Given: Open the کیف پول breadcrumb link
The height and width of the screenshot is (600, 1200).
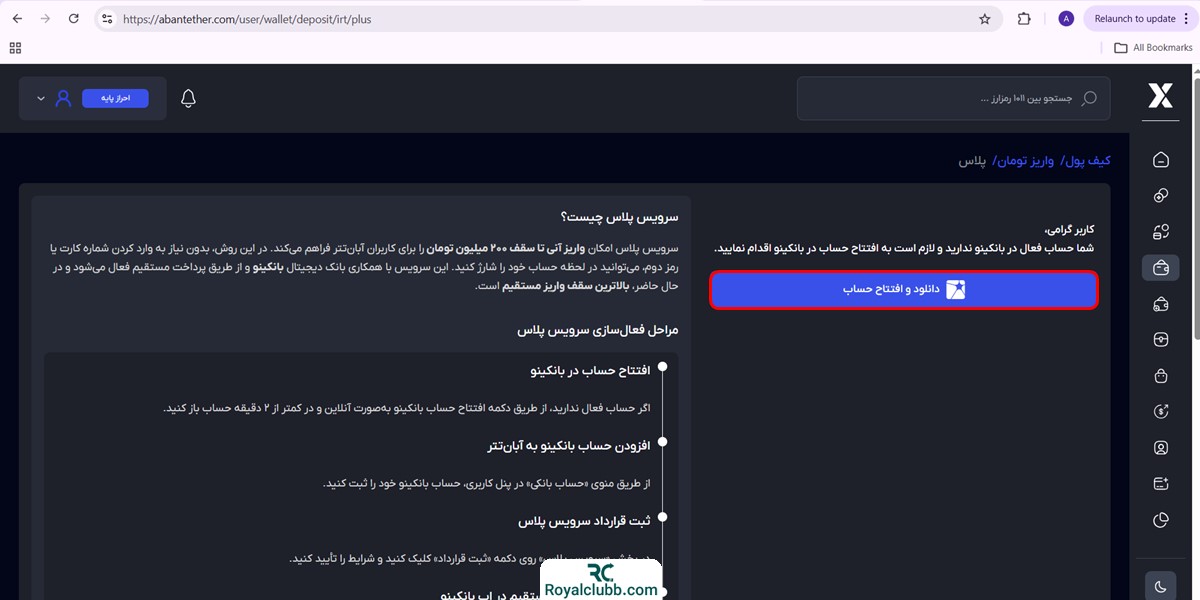Looking at the screenshot, I should [1088, 160].
